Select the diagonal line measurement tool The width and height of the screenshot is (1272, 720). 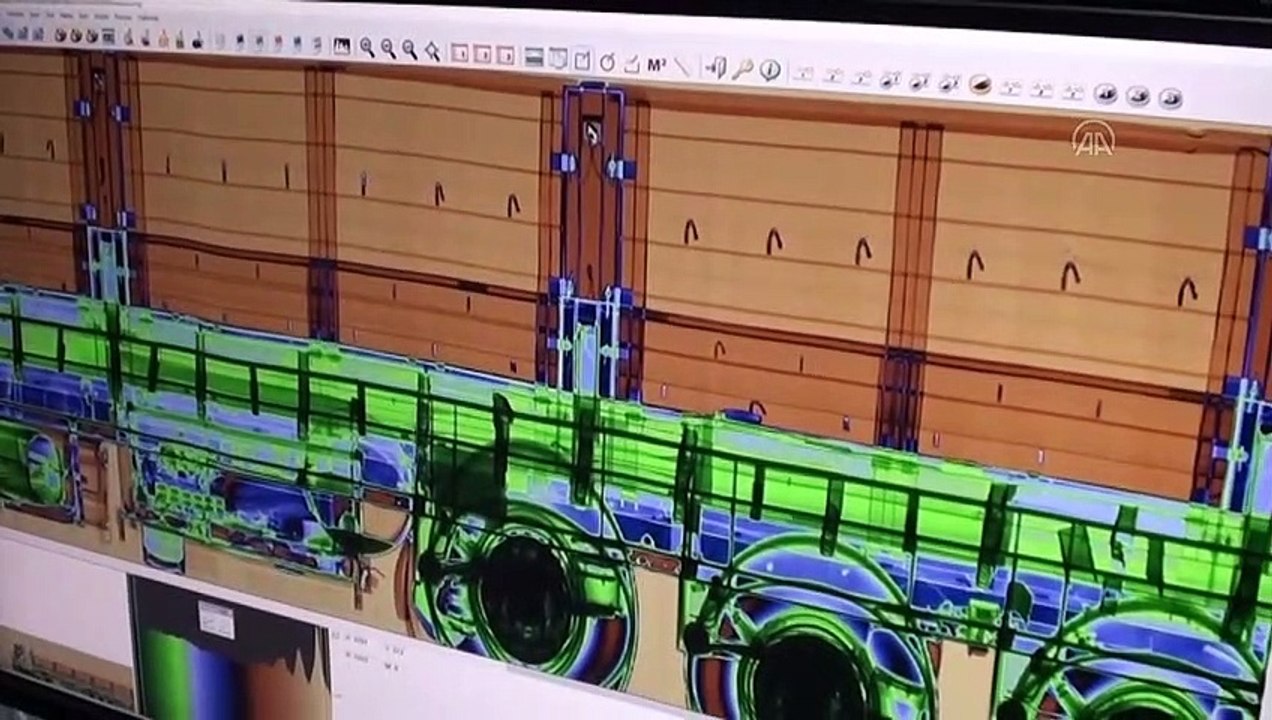[x=682, y=66]
